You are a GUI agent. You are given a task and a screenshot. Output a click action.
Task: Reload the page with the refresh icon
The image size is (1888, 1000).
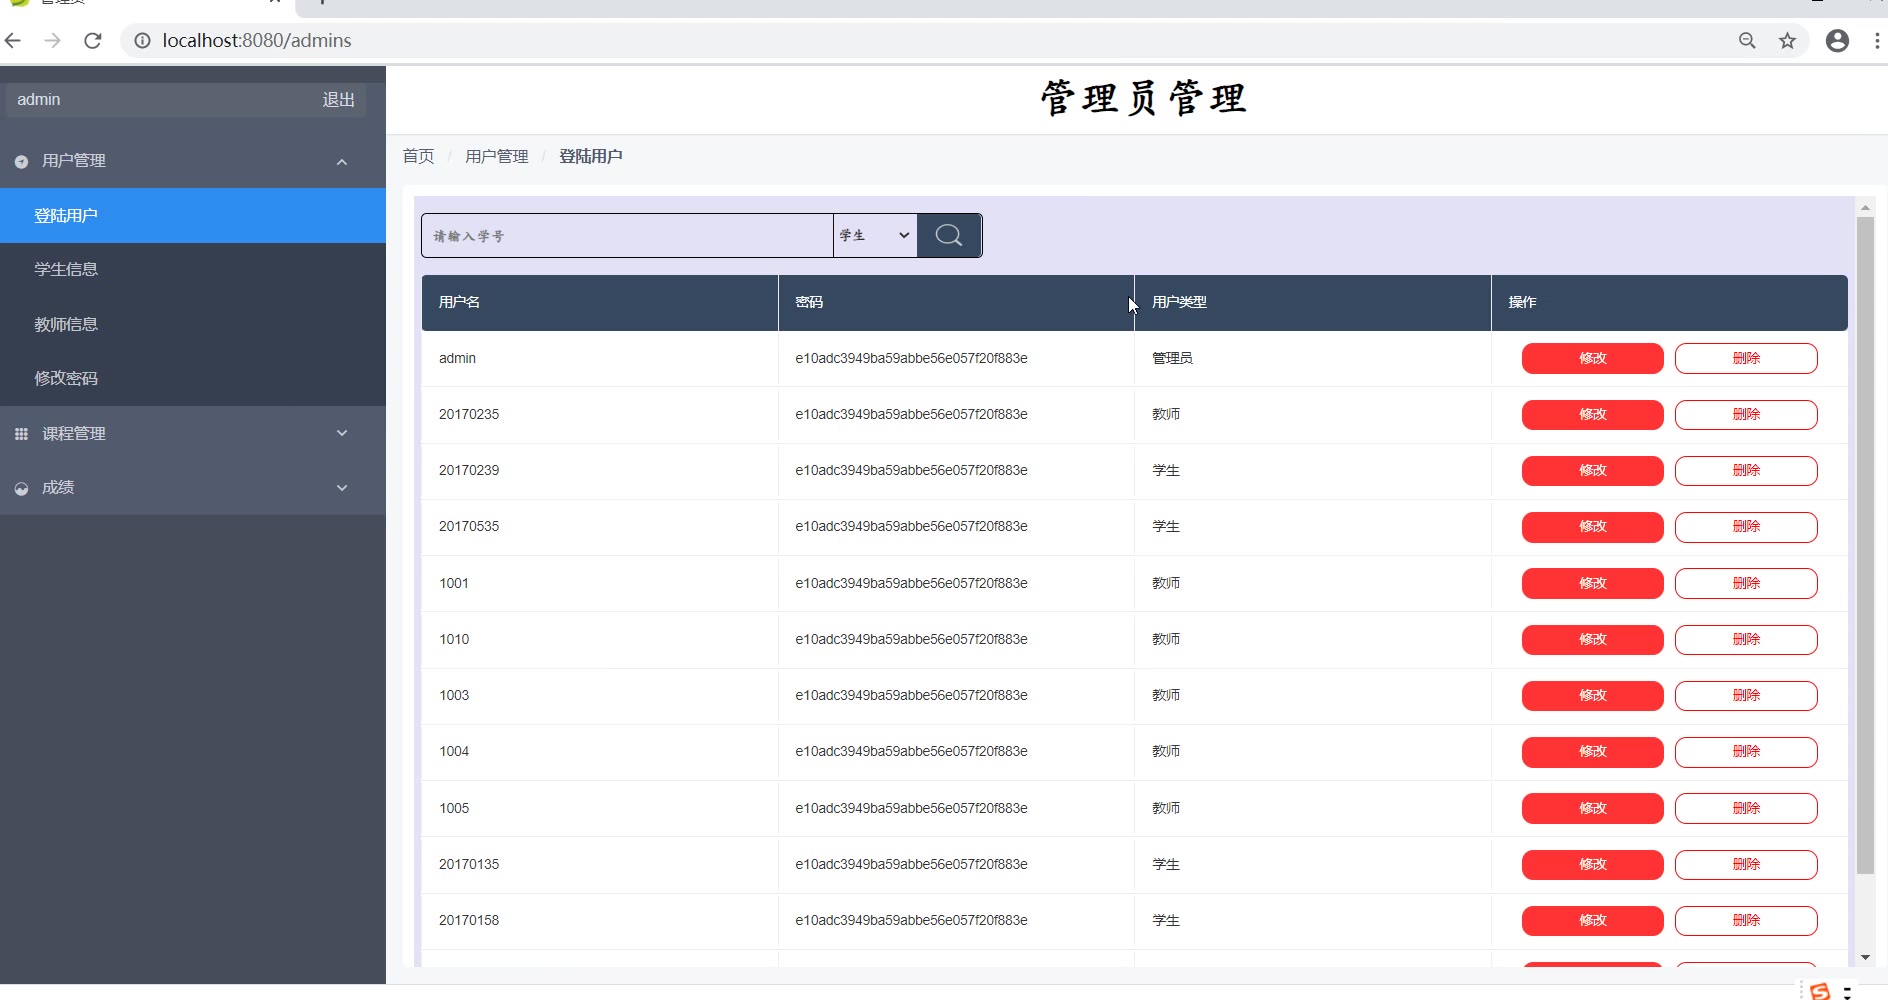pyautogui.click(x=93, y=41)
